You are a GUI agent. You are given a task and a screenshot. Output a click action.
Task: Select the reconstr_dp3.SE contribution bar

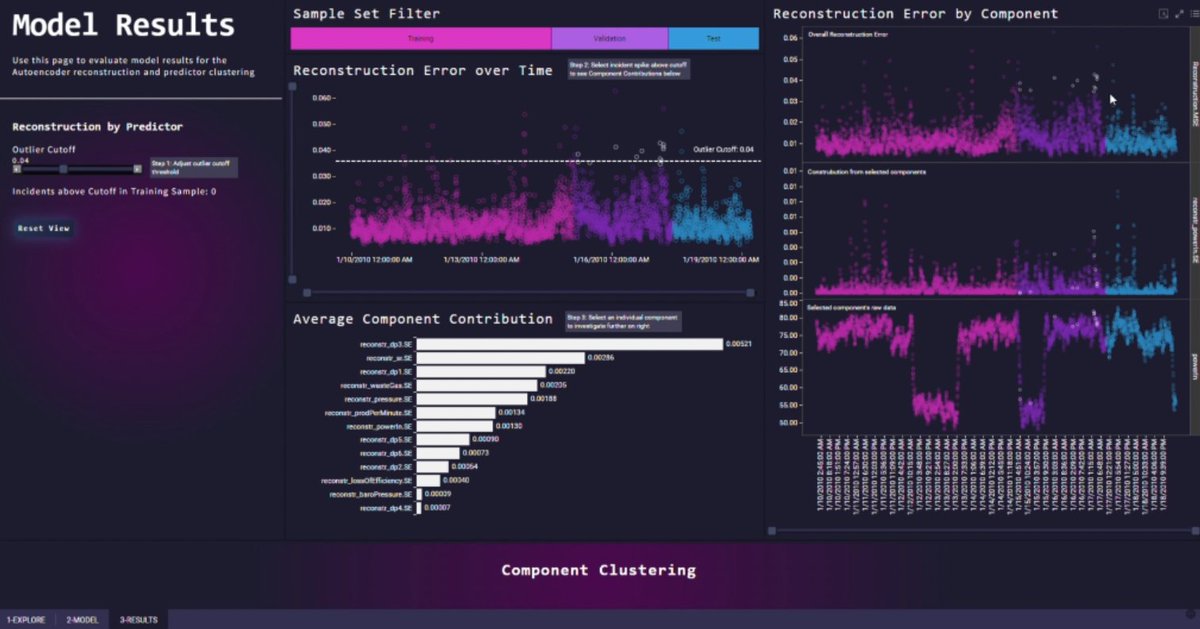tap(570, 343)
